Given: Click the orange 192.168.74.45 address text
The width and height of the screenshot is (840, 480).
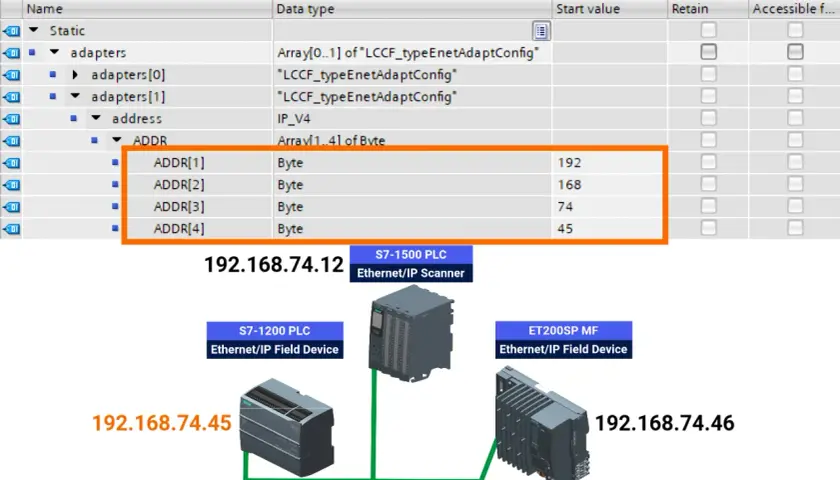Looking at the screenshot, I should [x=162, y=423].
